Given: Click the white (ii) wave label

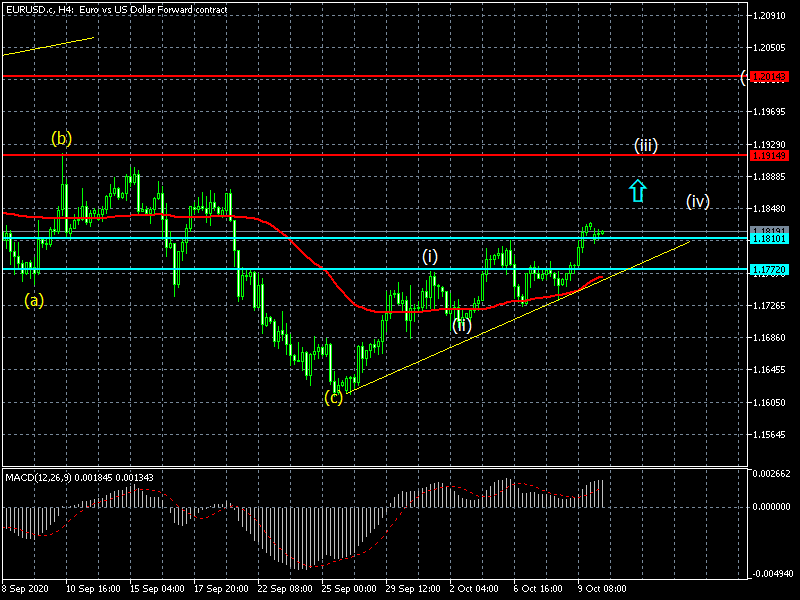Looking at the screenshot, I should click(461, 323).
